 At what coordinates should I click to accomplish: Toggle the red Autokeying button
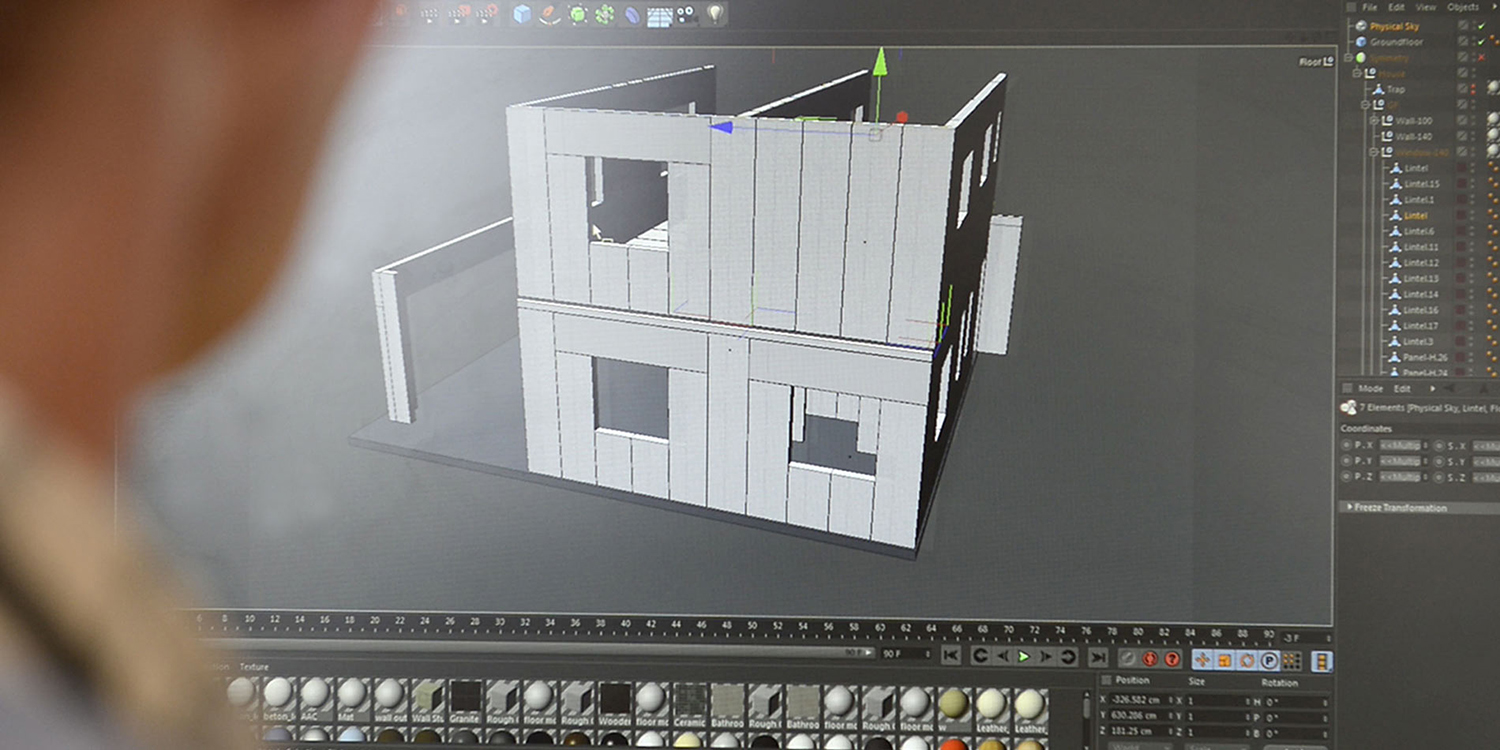(1150, 659)
